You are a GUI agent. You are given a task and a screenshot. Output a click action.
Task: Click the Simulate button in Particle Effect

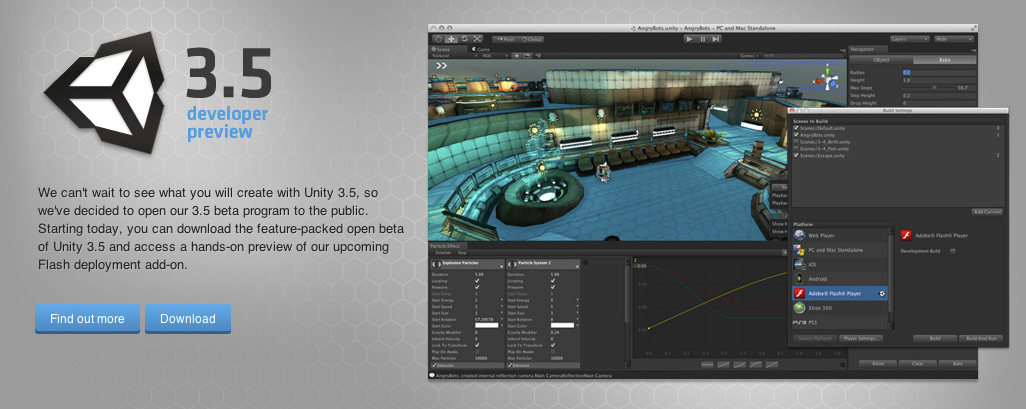[443, 253]
